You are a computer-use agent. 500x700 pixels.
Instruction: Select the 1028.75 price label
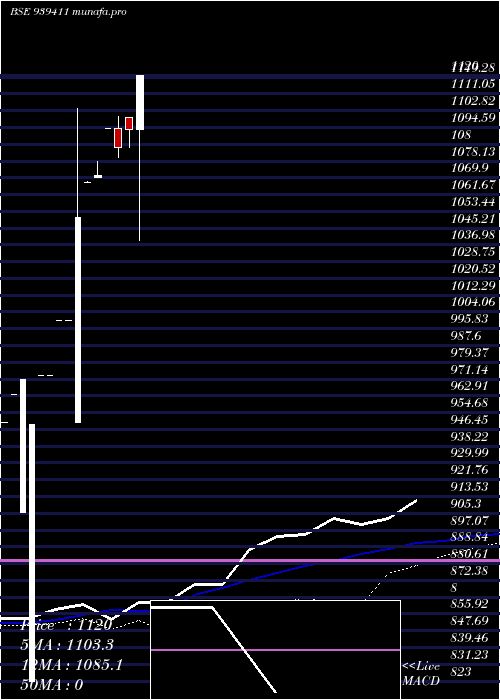coord(474,252)
